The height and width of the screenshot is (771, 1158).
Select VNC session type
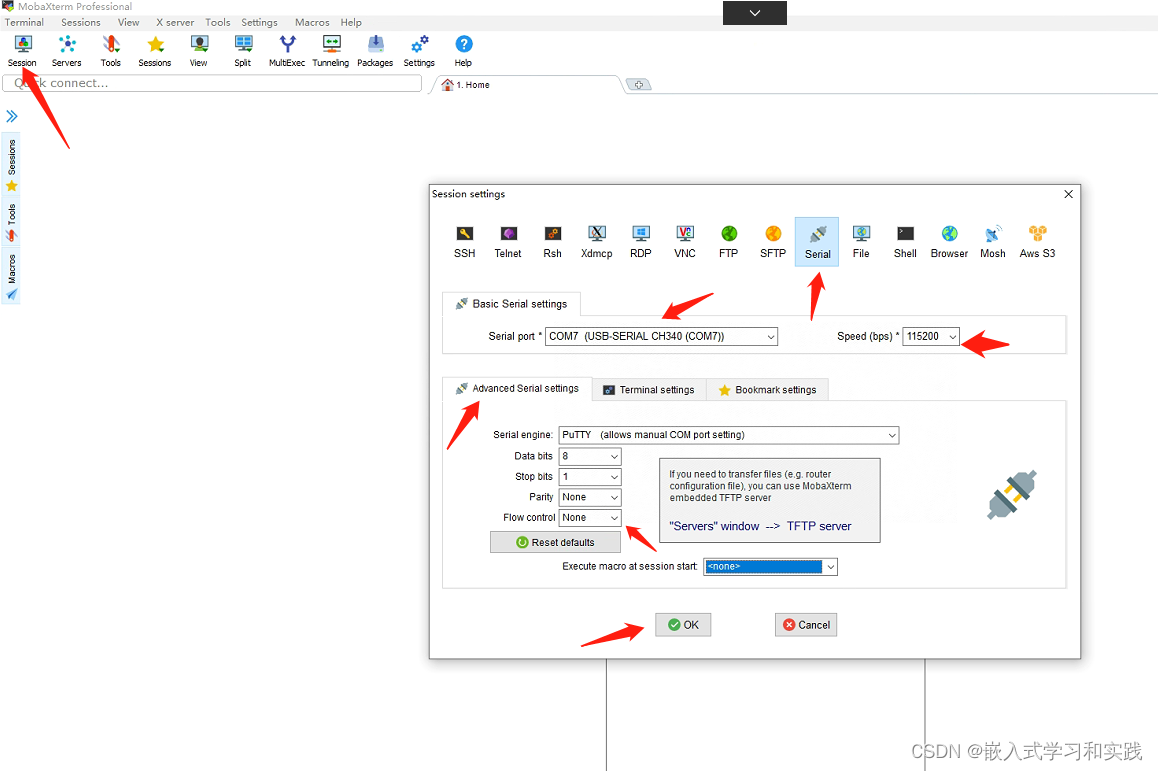point(685,241)
